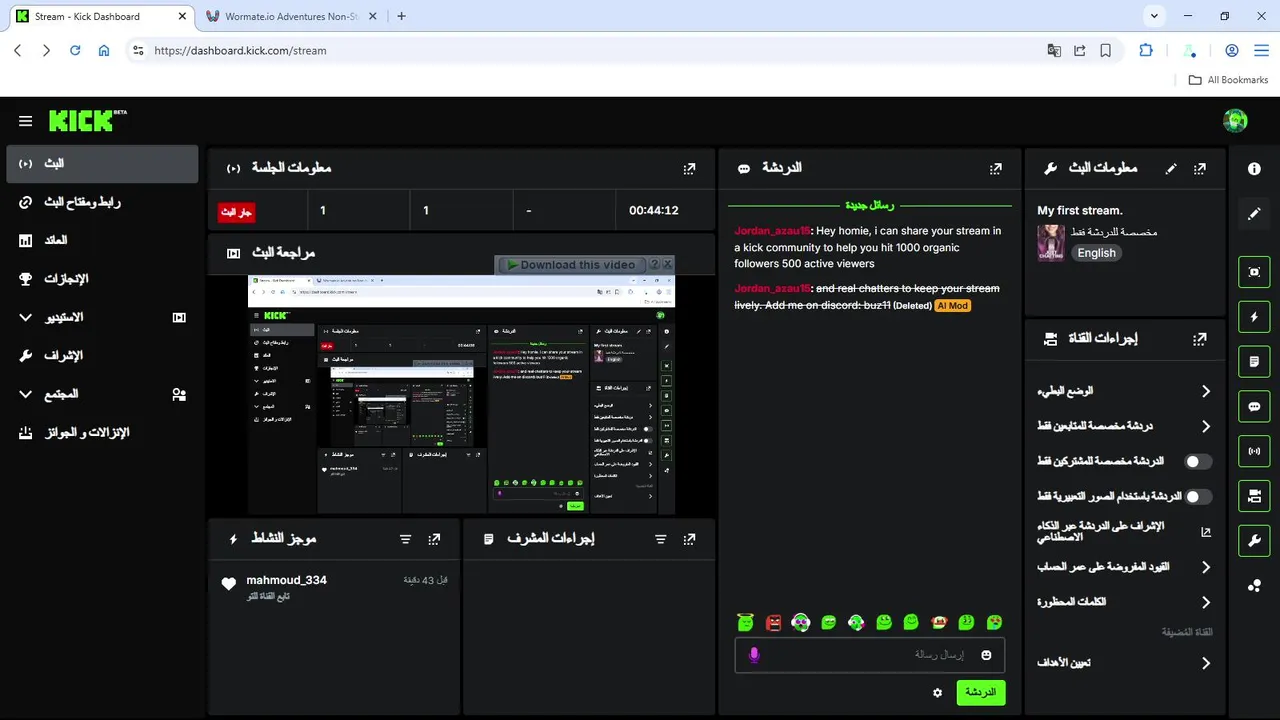Click the stream preview thumbnail

461,395
